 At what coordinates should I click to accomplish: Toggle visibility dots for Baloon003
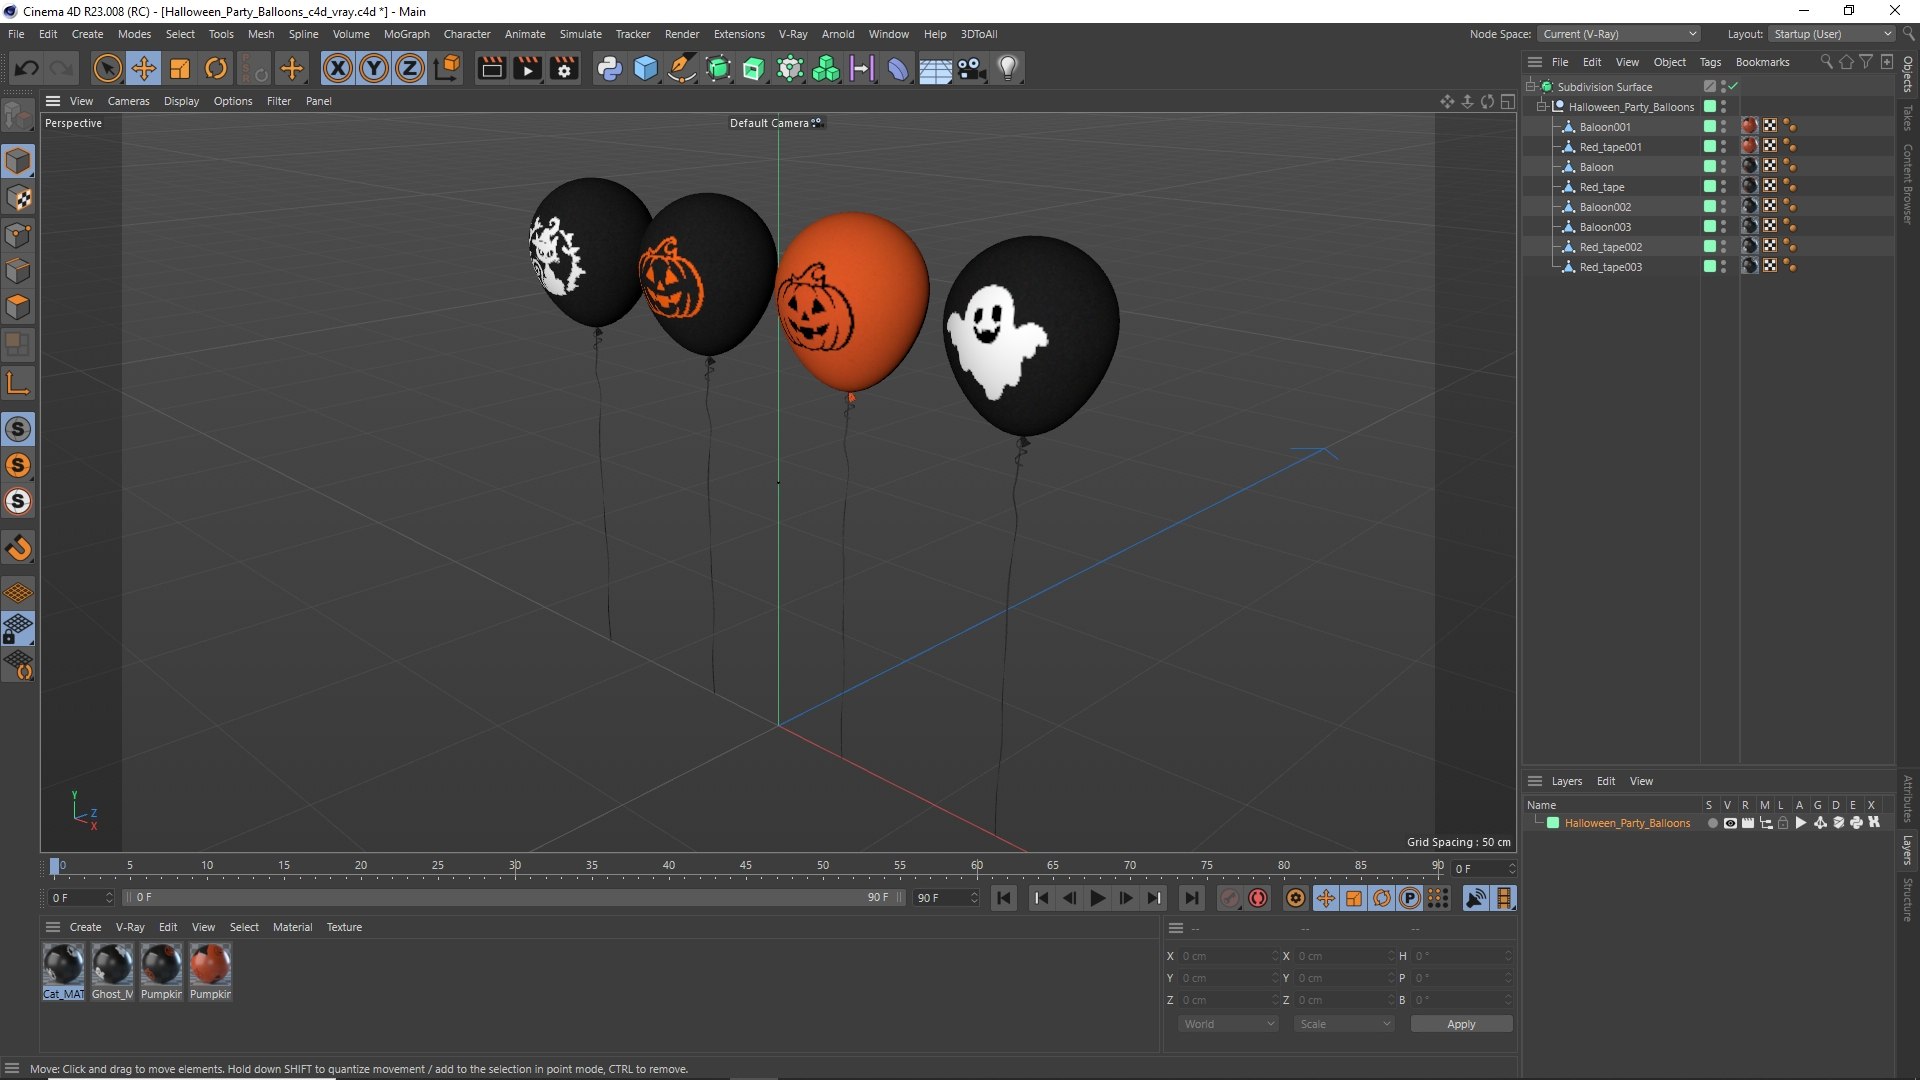click(1723, 227)
